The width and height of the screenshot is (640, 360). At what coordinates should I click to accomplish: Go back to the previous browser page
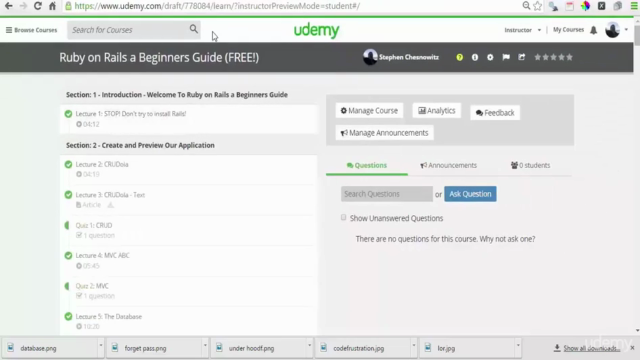coord(8,6)
